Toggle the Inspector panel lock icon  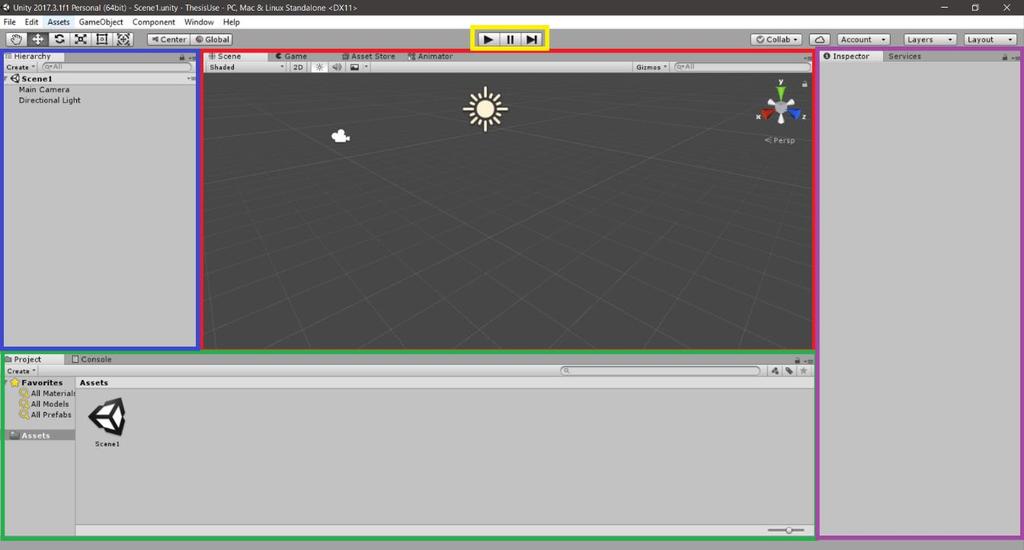coord(1005,57)
